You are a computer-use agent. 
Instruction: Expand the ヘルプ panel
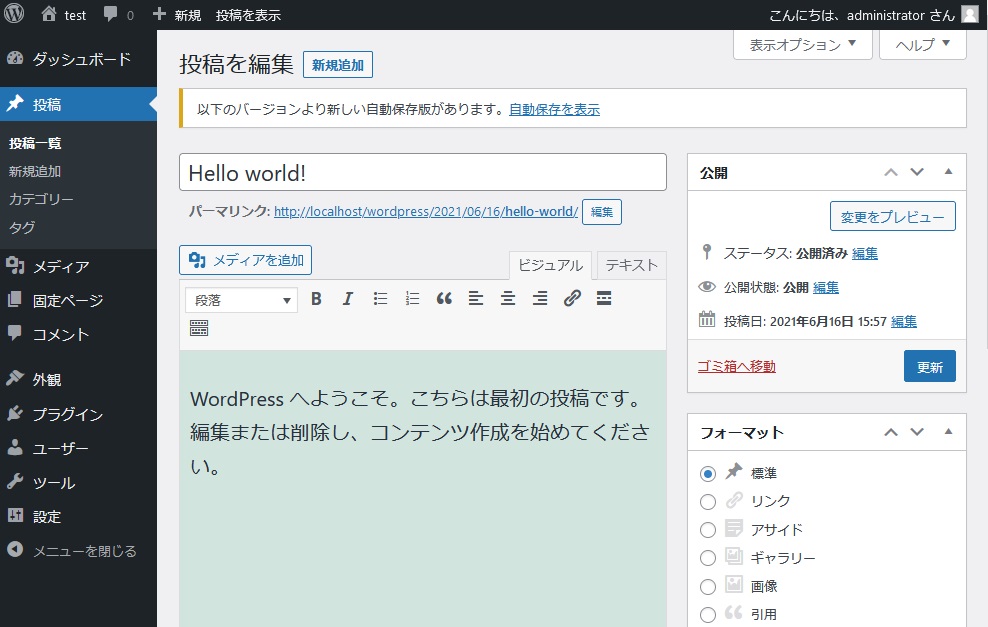(922, 45)
